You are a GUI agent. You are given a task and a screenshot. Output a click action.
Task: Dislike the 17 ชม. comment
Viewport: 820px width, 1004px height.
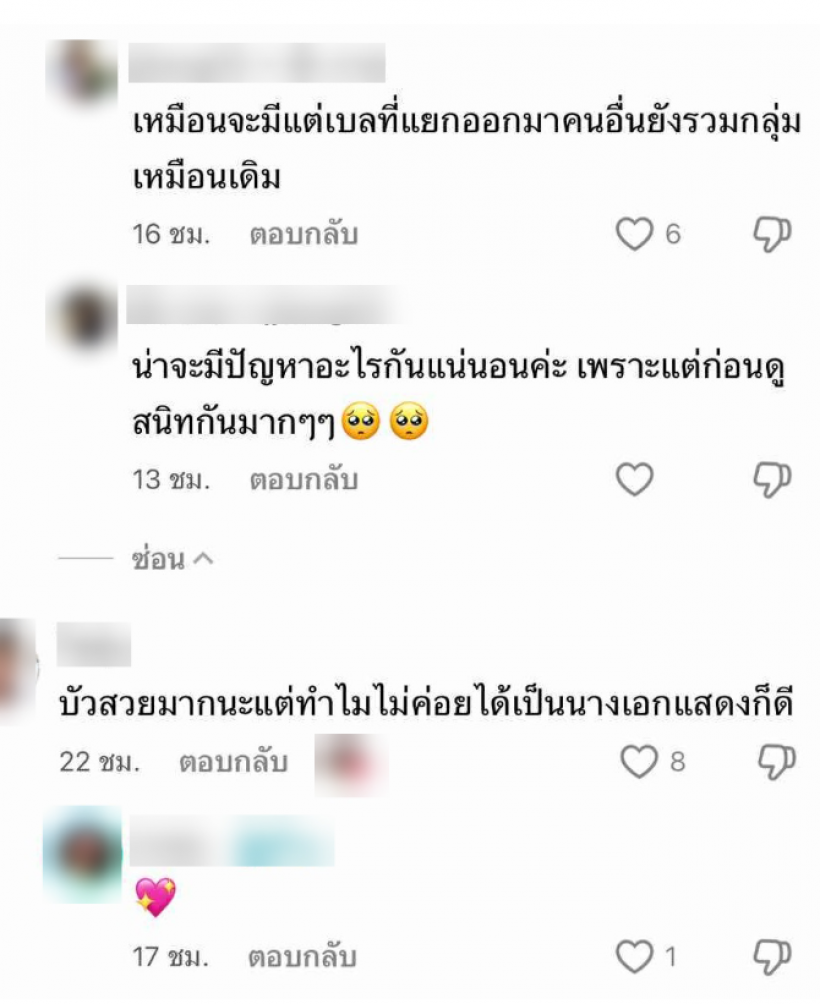point(772,958)
